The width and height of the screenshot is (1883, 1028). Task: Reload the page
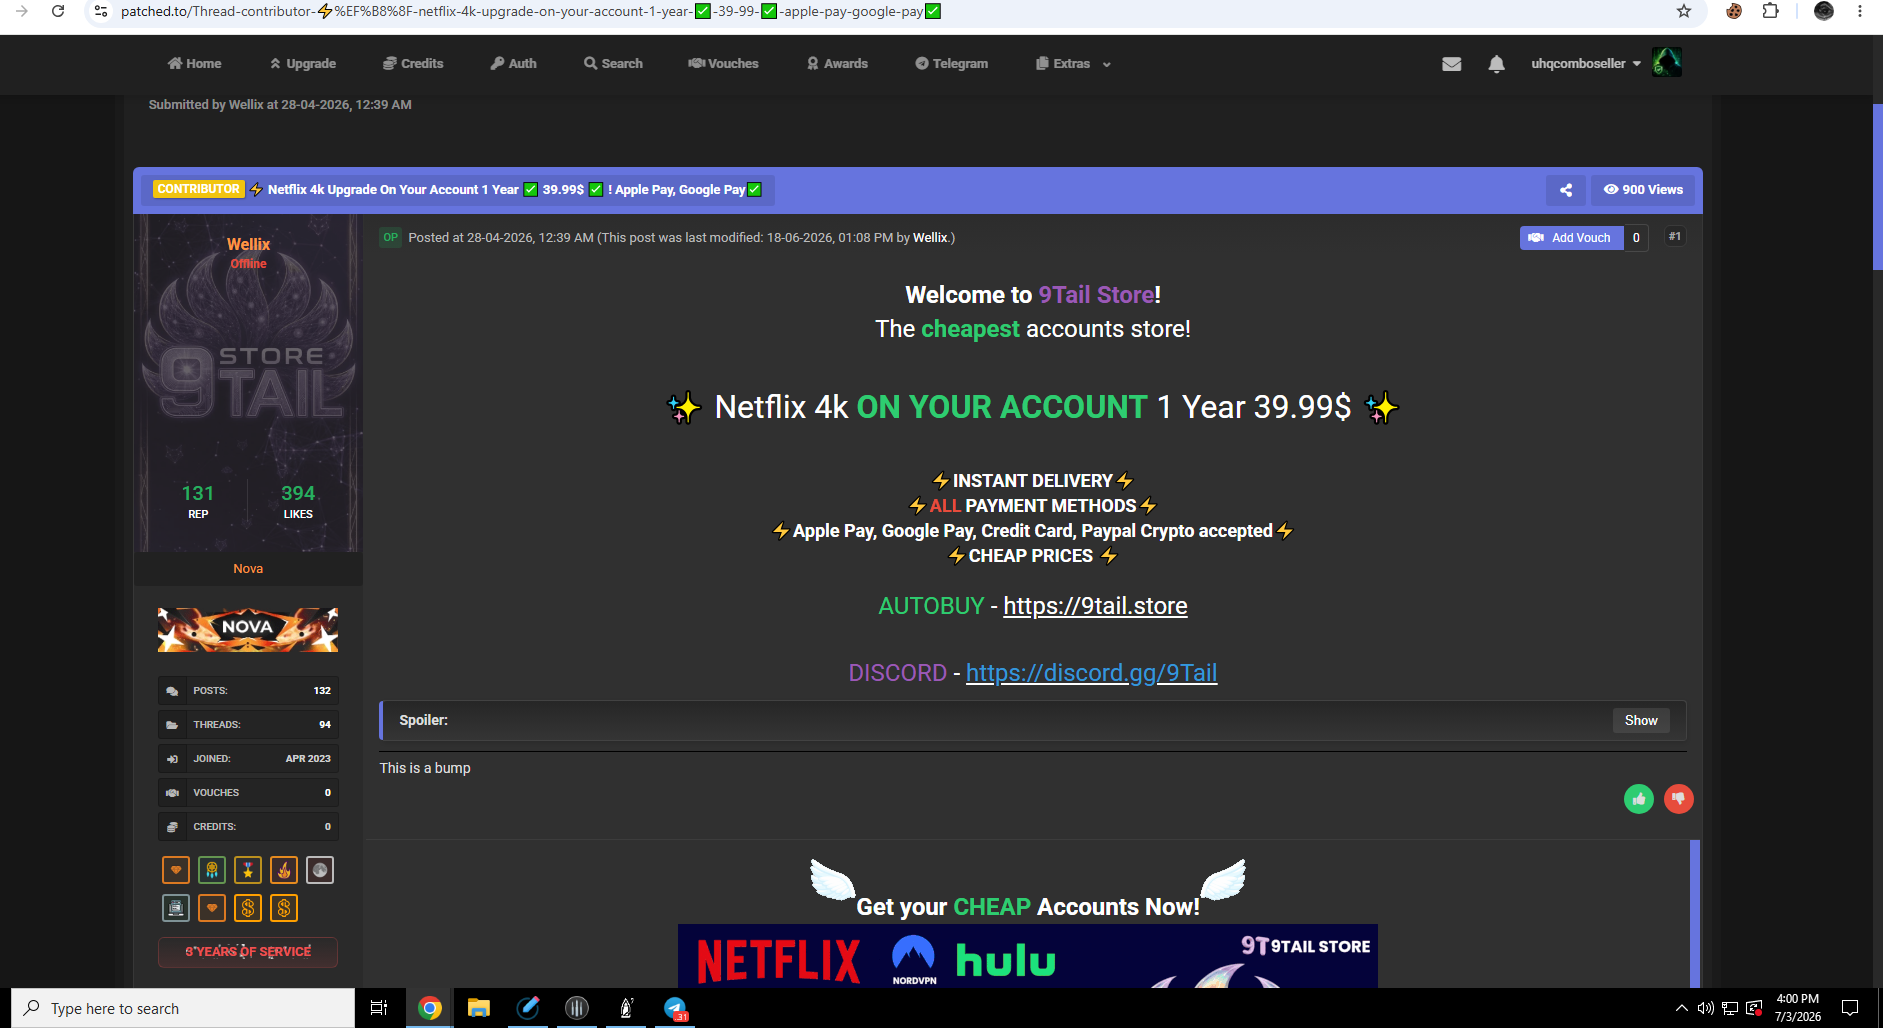[x=58, y=11]
